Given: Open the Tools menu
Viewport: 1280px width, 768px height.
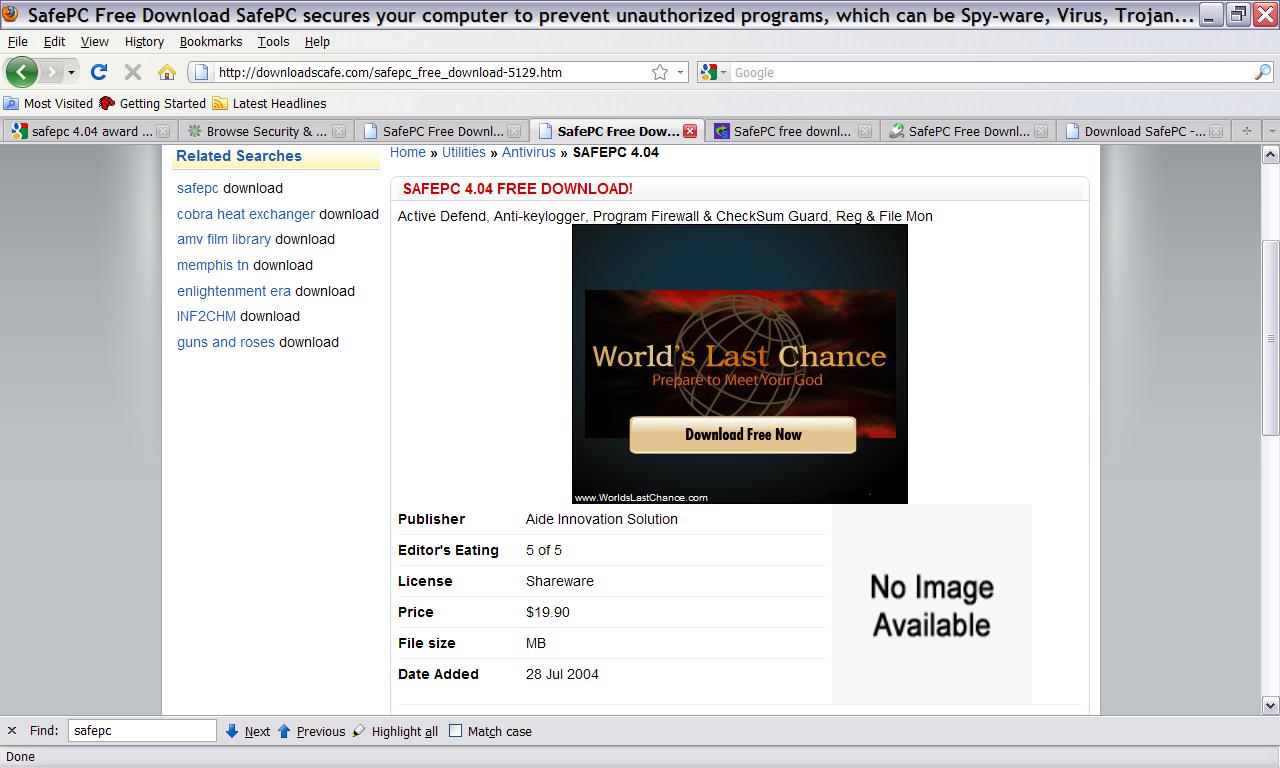Looking at the screenshot, I should pos(273,41).
